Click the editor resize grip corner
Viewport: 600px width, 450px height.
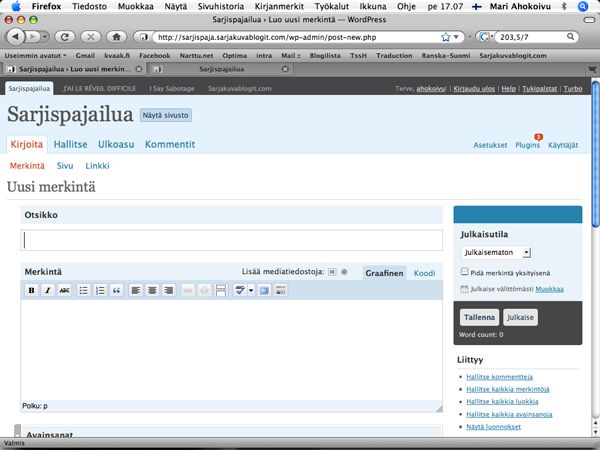click(x=439, y=409)
